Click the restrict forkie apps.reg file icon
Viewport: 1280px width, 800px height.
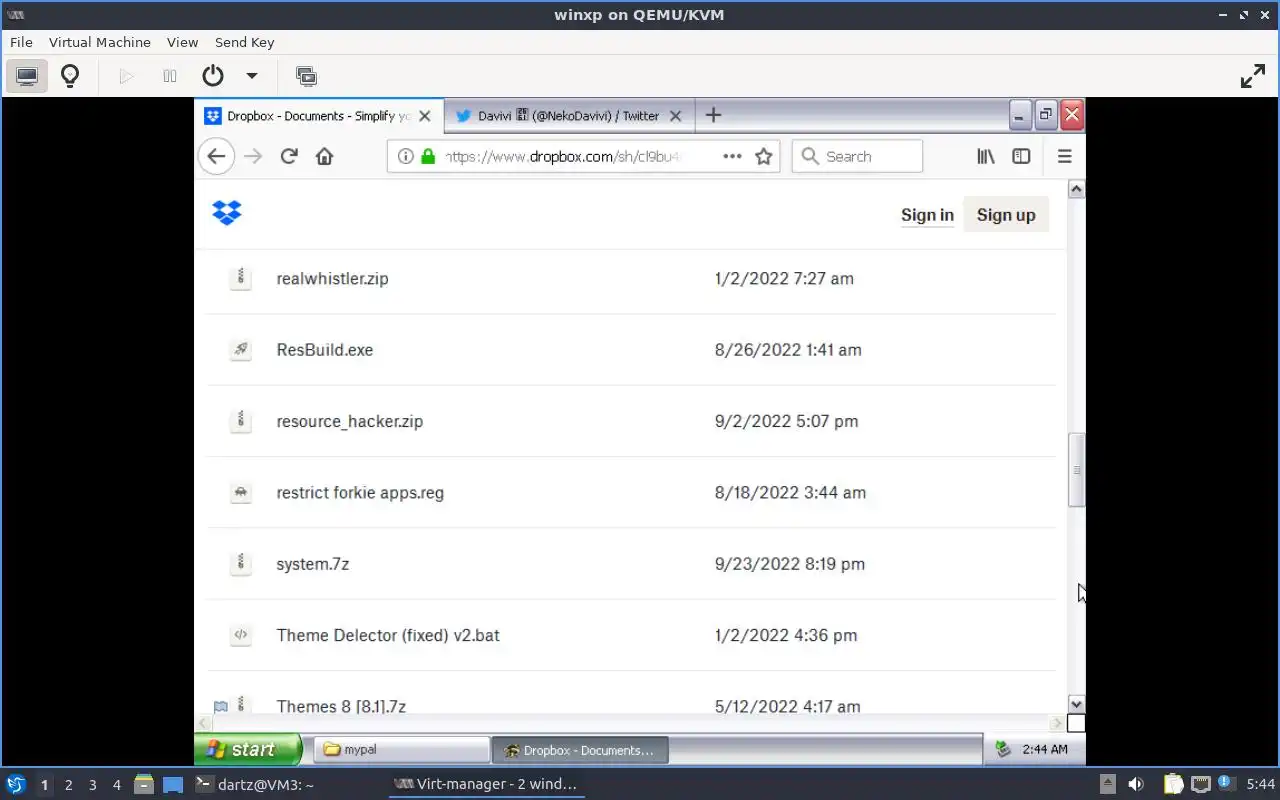(240, 493)
